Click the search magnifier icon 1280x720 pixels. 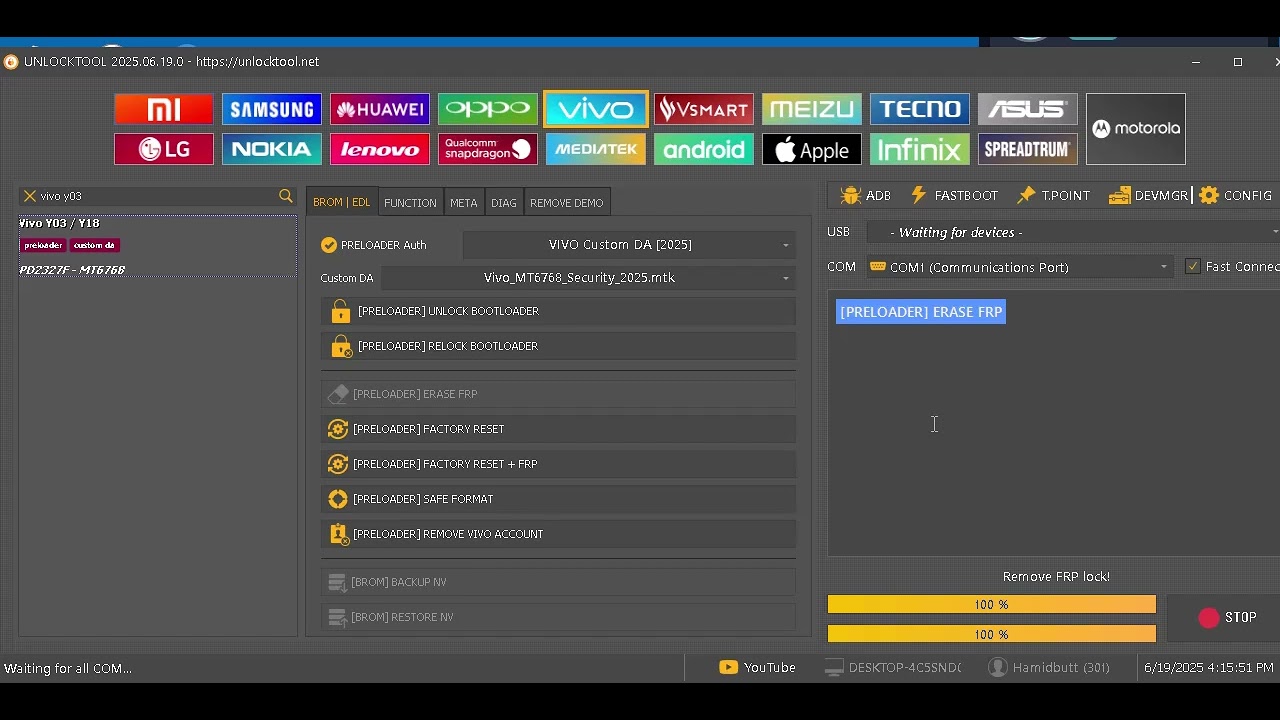pos(286,197)
